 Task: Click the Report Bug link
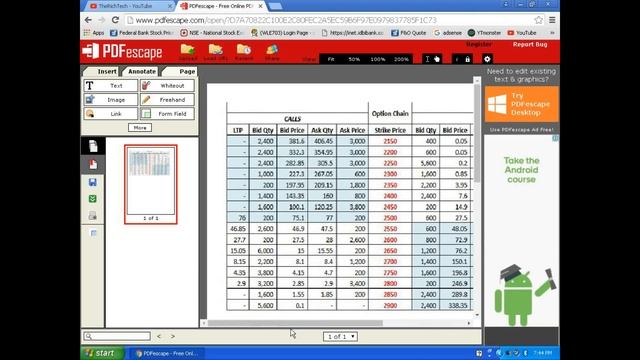coord(530,44)
